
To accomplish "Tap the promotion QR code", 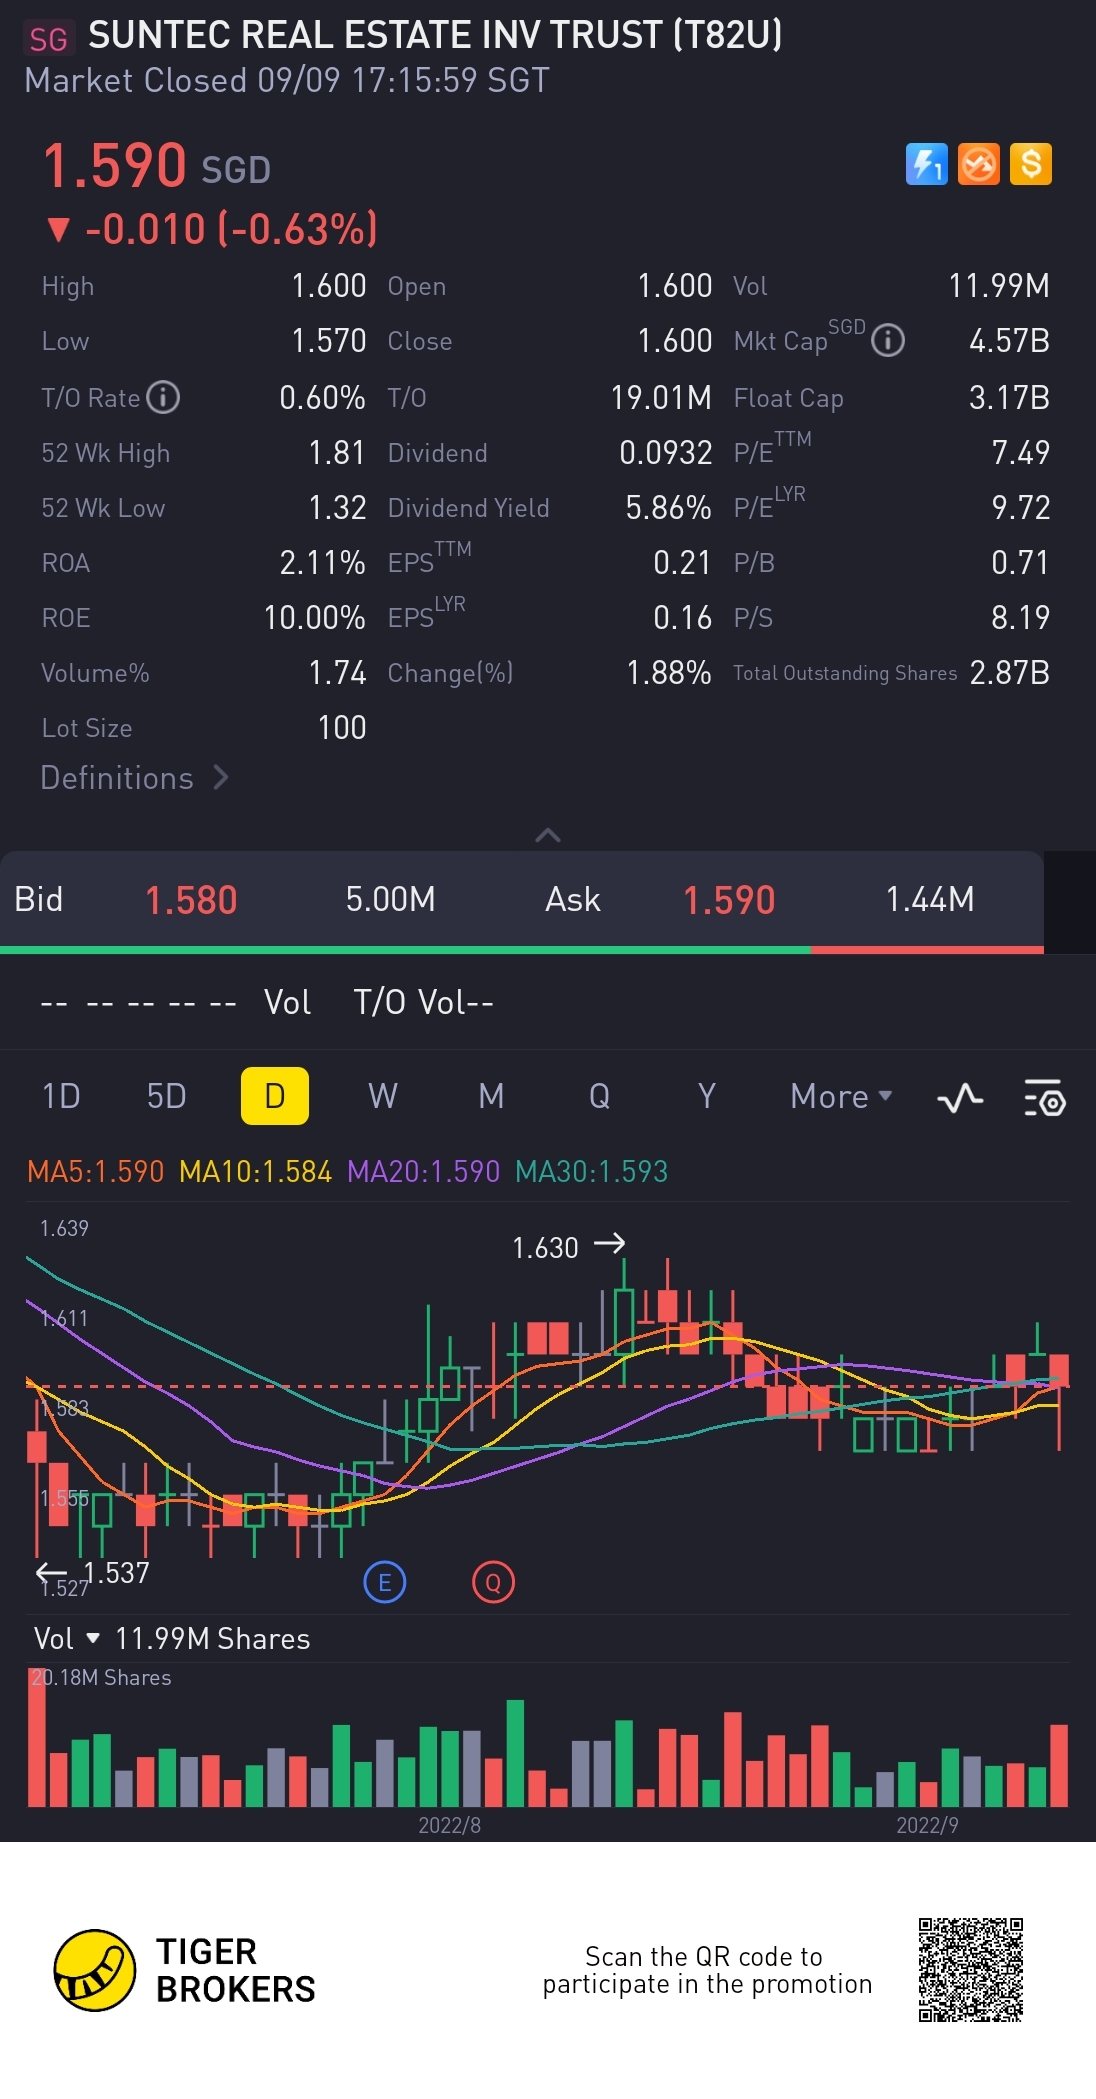I will click(971, 1969).
